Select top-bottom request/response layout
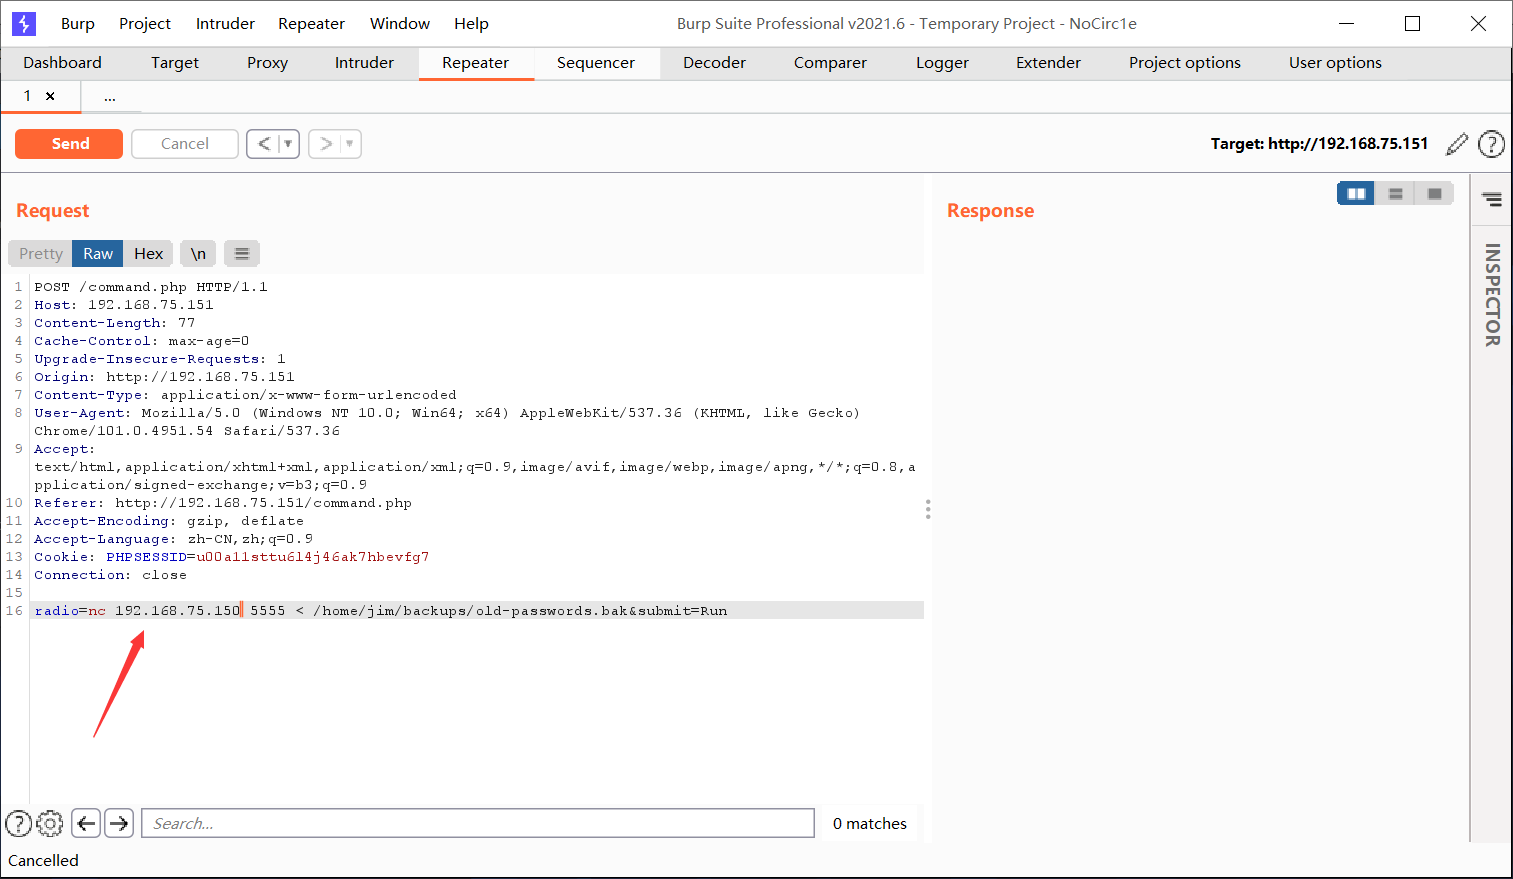 point(1395,193)
